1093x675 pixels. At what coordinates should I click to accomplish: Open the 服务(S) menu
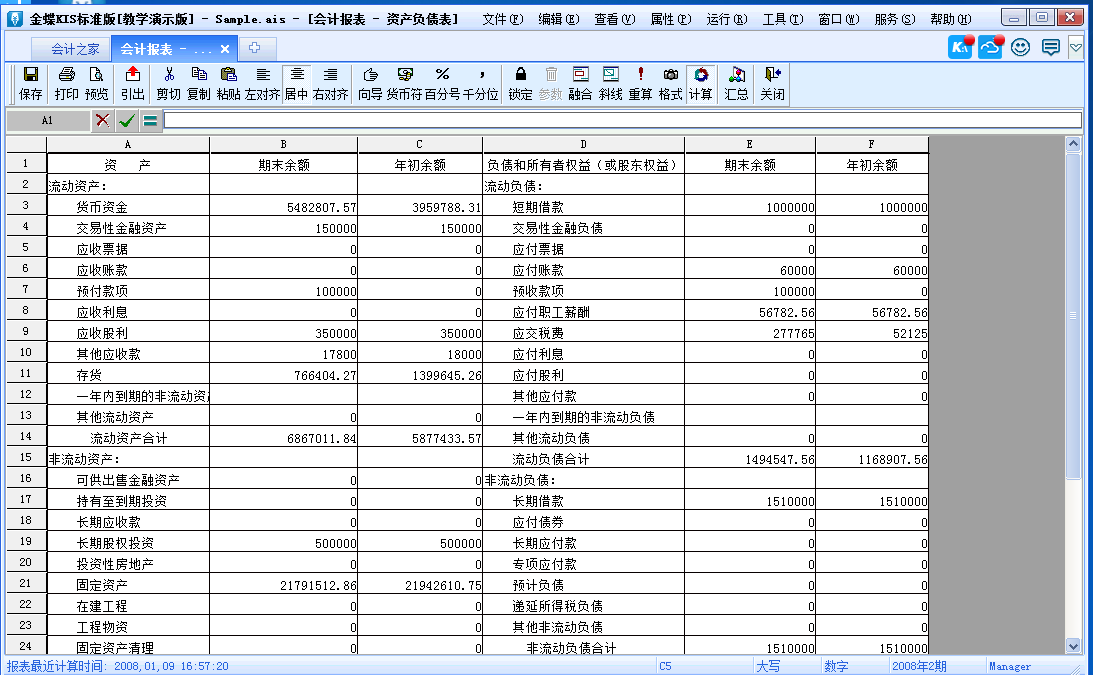tap(894, 19)
